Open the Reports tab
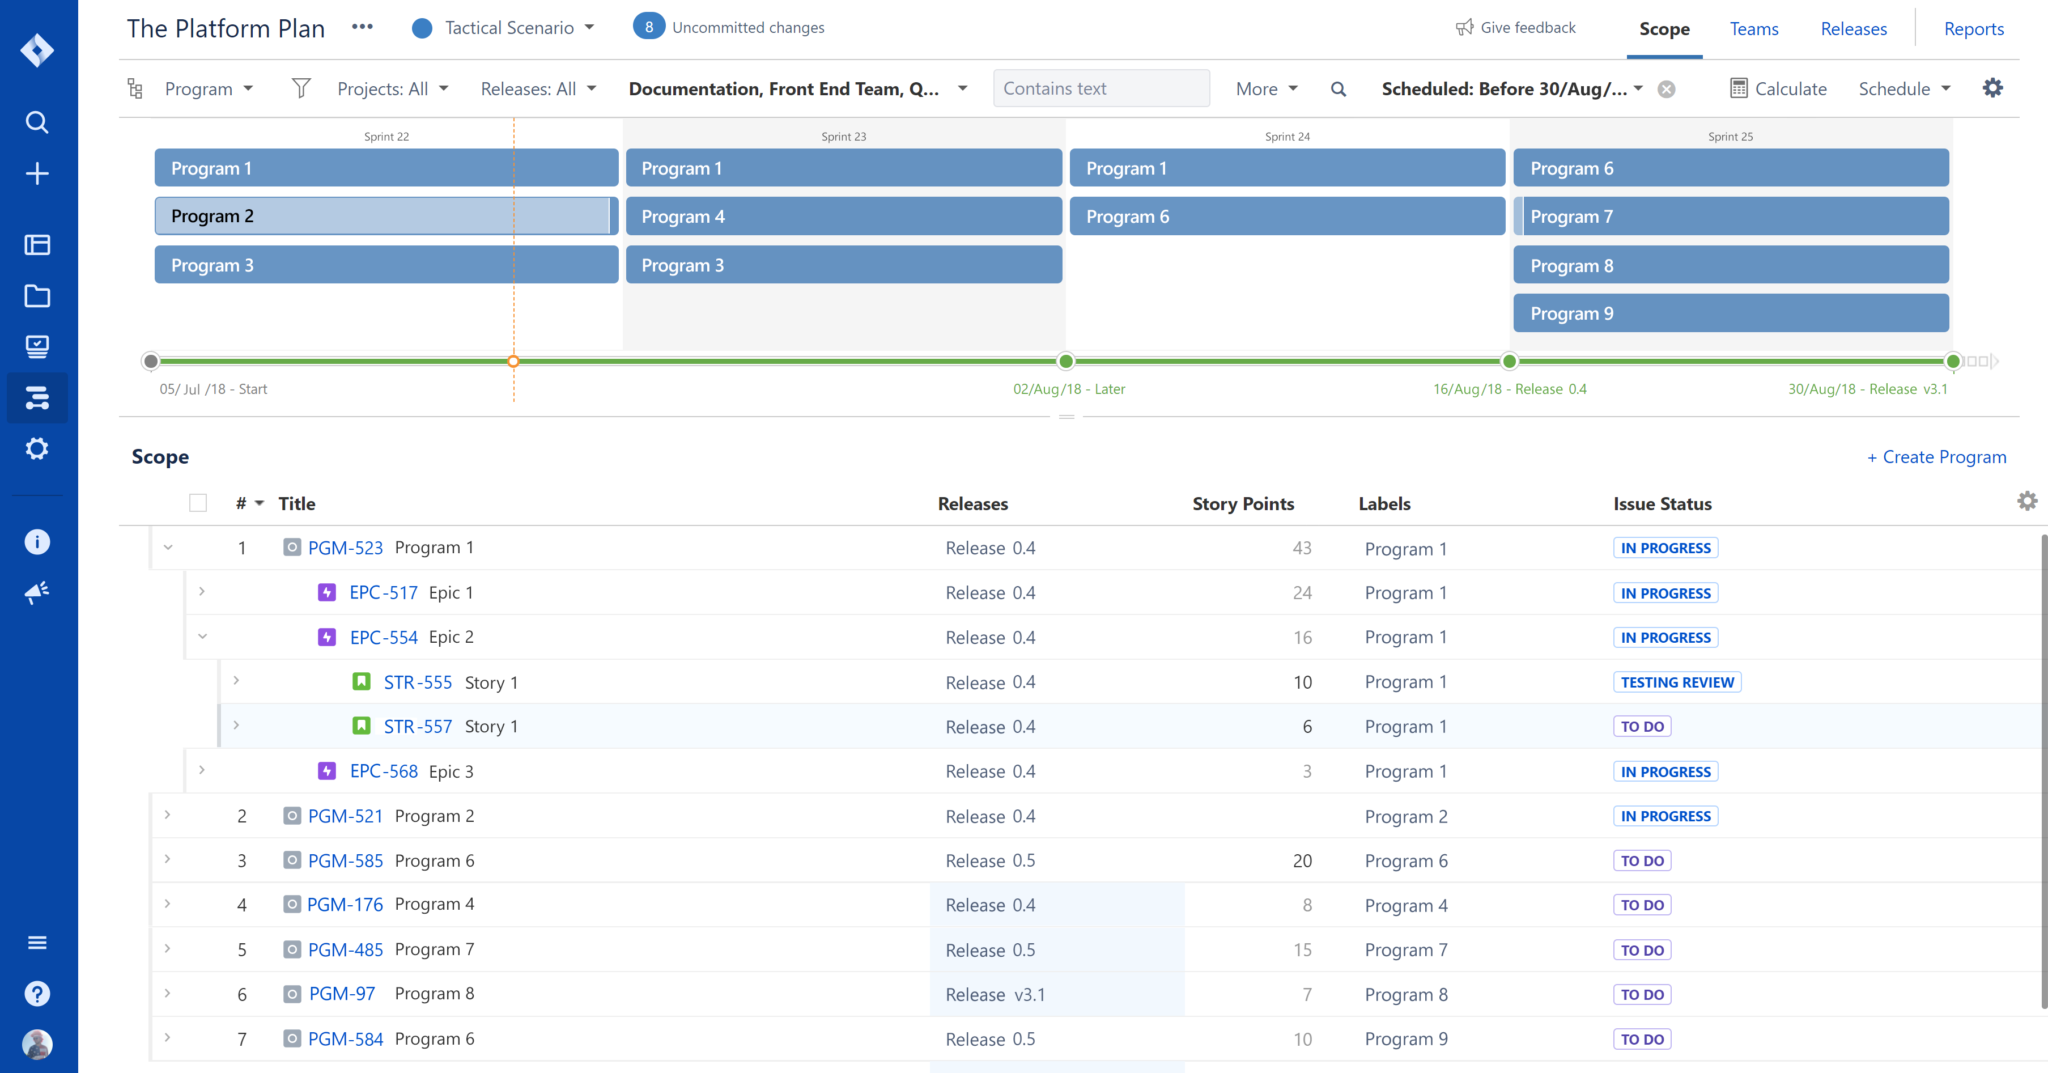This screenshot has height=1073, width=2048. pyautogui.click(x=1973, y=28)
